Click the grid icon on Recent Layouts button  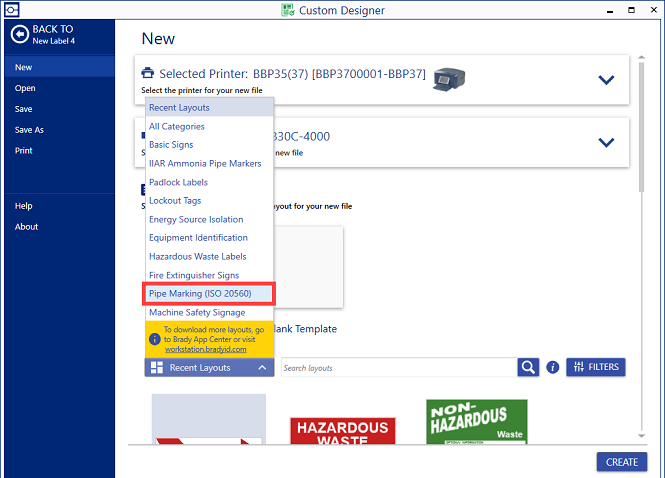coord(157,368)
